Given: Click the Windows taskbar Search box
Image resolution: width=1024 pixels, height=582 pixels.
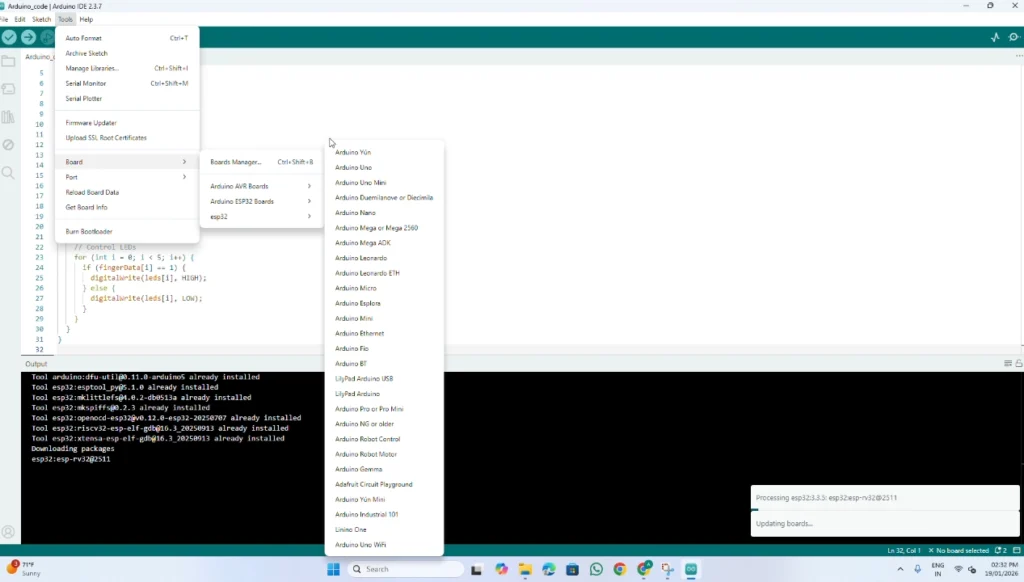Looking at the screenshot, I should (405, 569).
